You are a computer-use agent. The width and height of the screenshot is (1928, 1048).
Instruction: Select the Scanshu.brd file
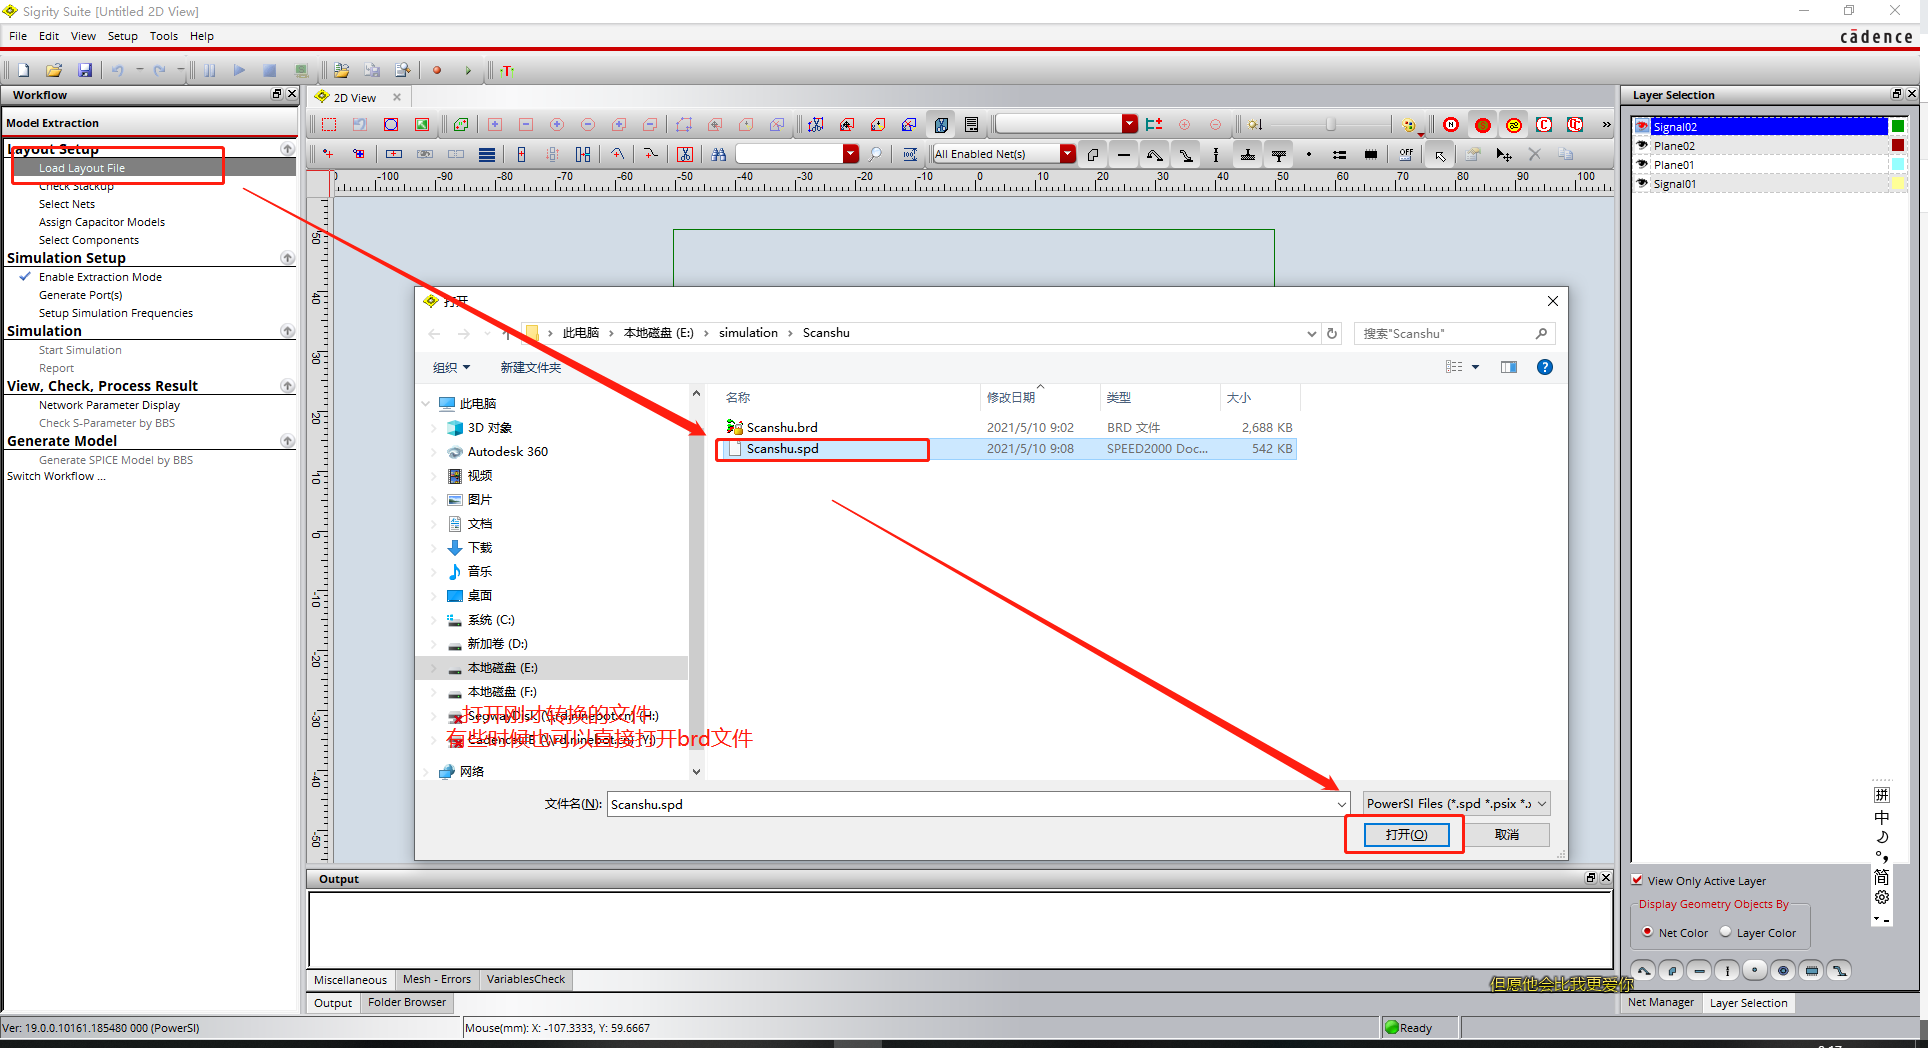pos(782,427)
